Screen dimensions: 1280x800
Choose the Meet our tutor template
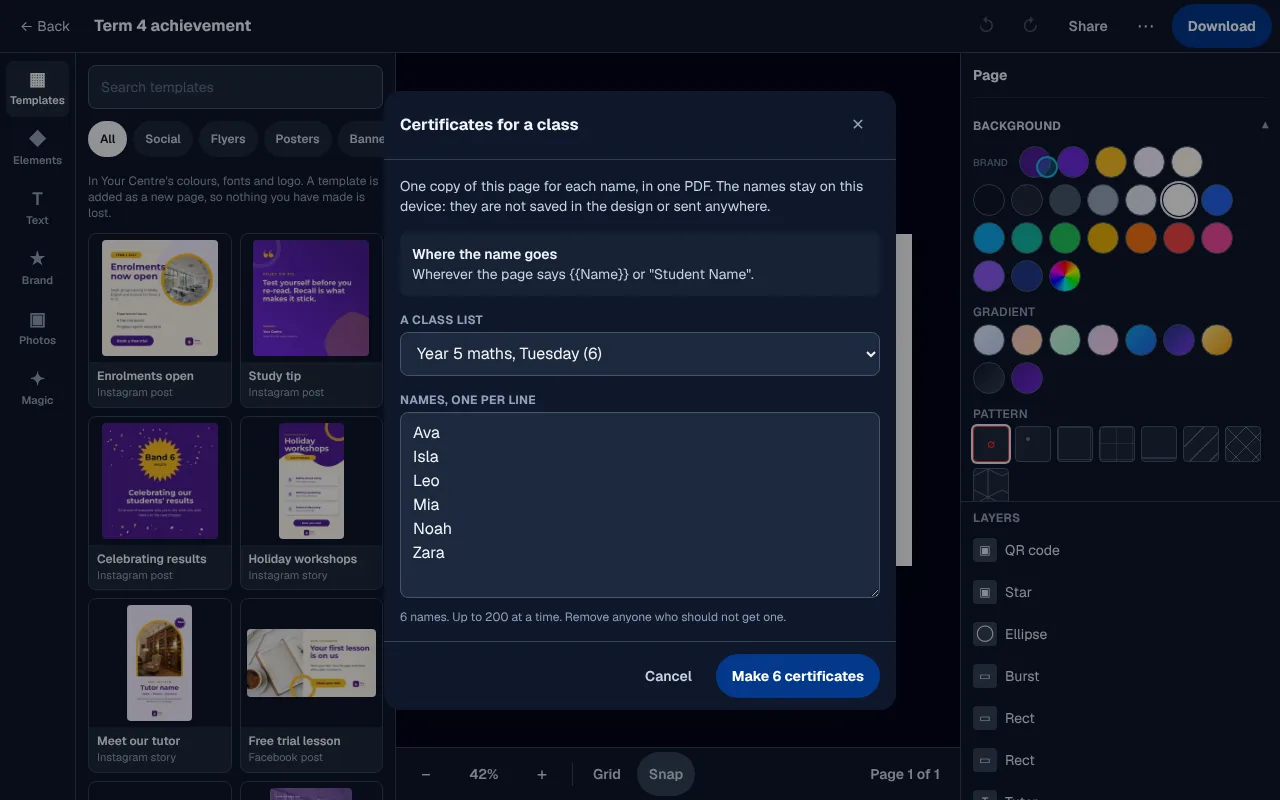click(x=160, y=685)
